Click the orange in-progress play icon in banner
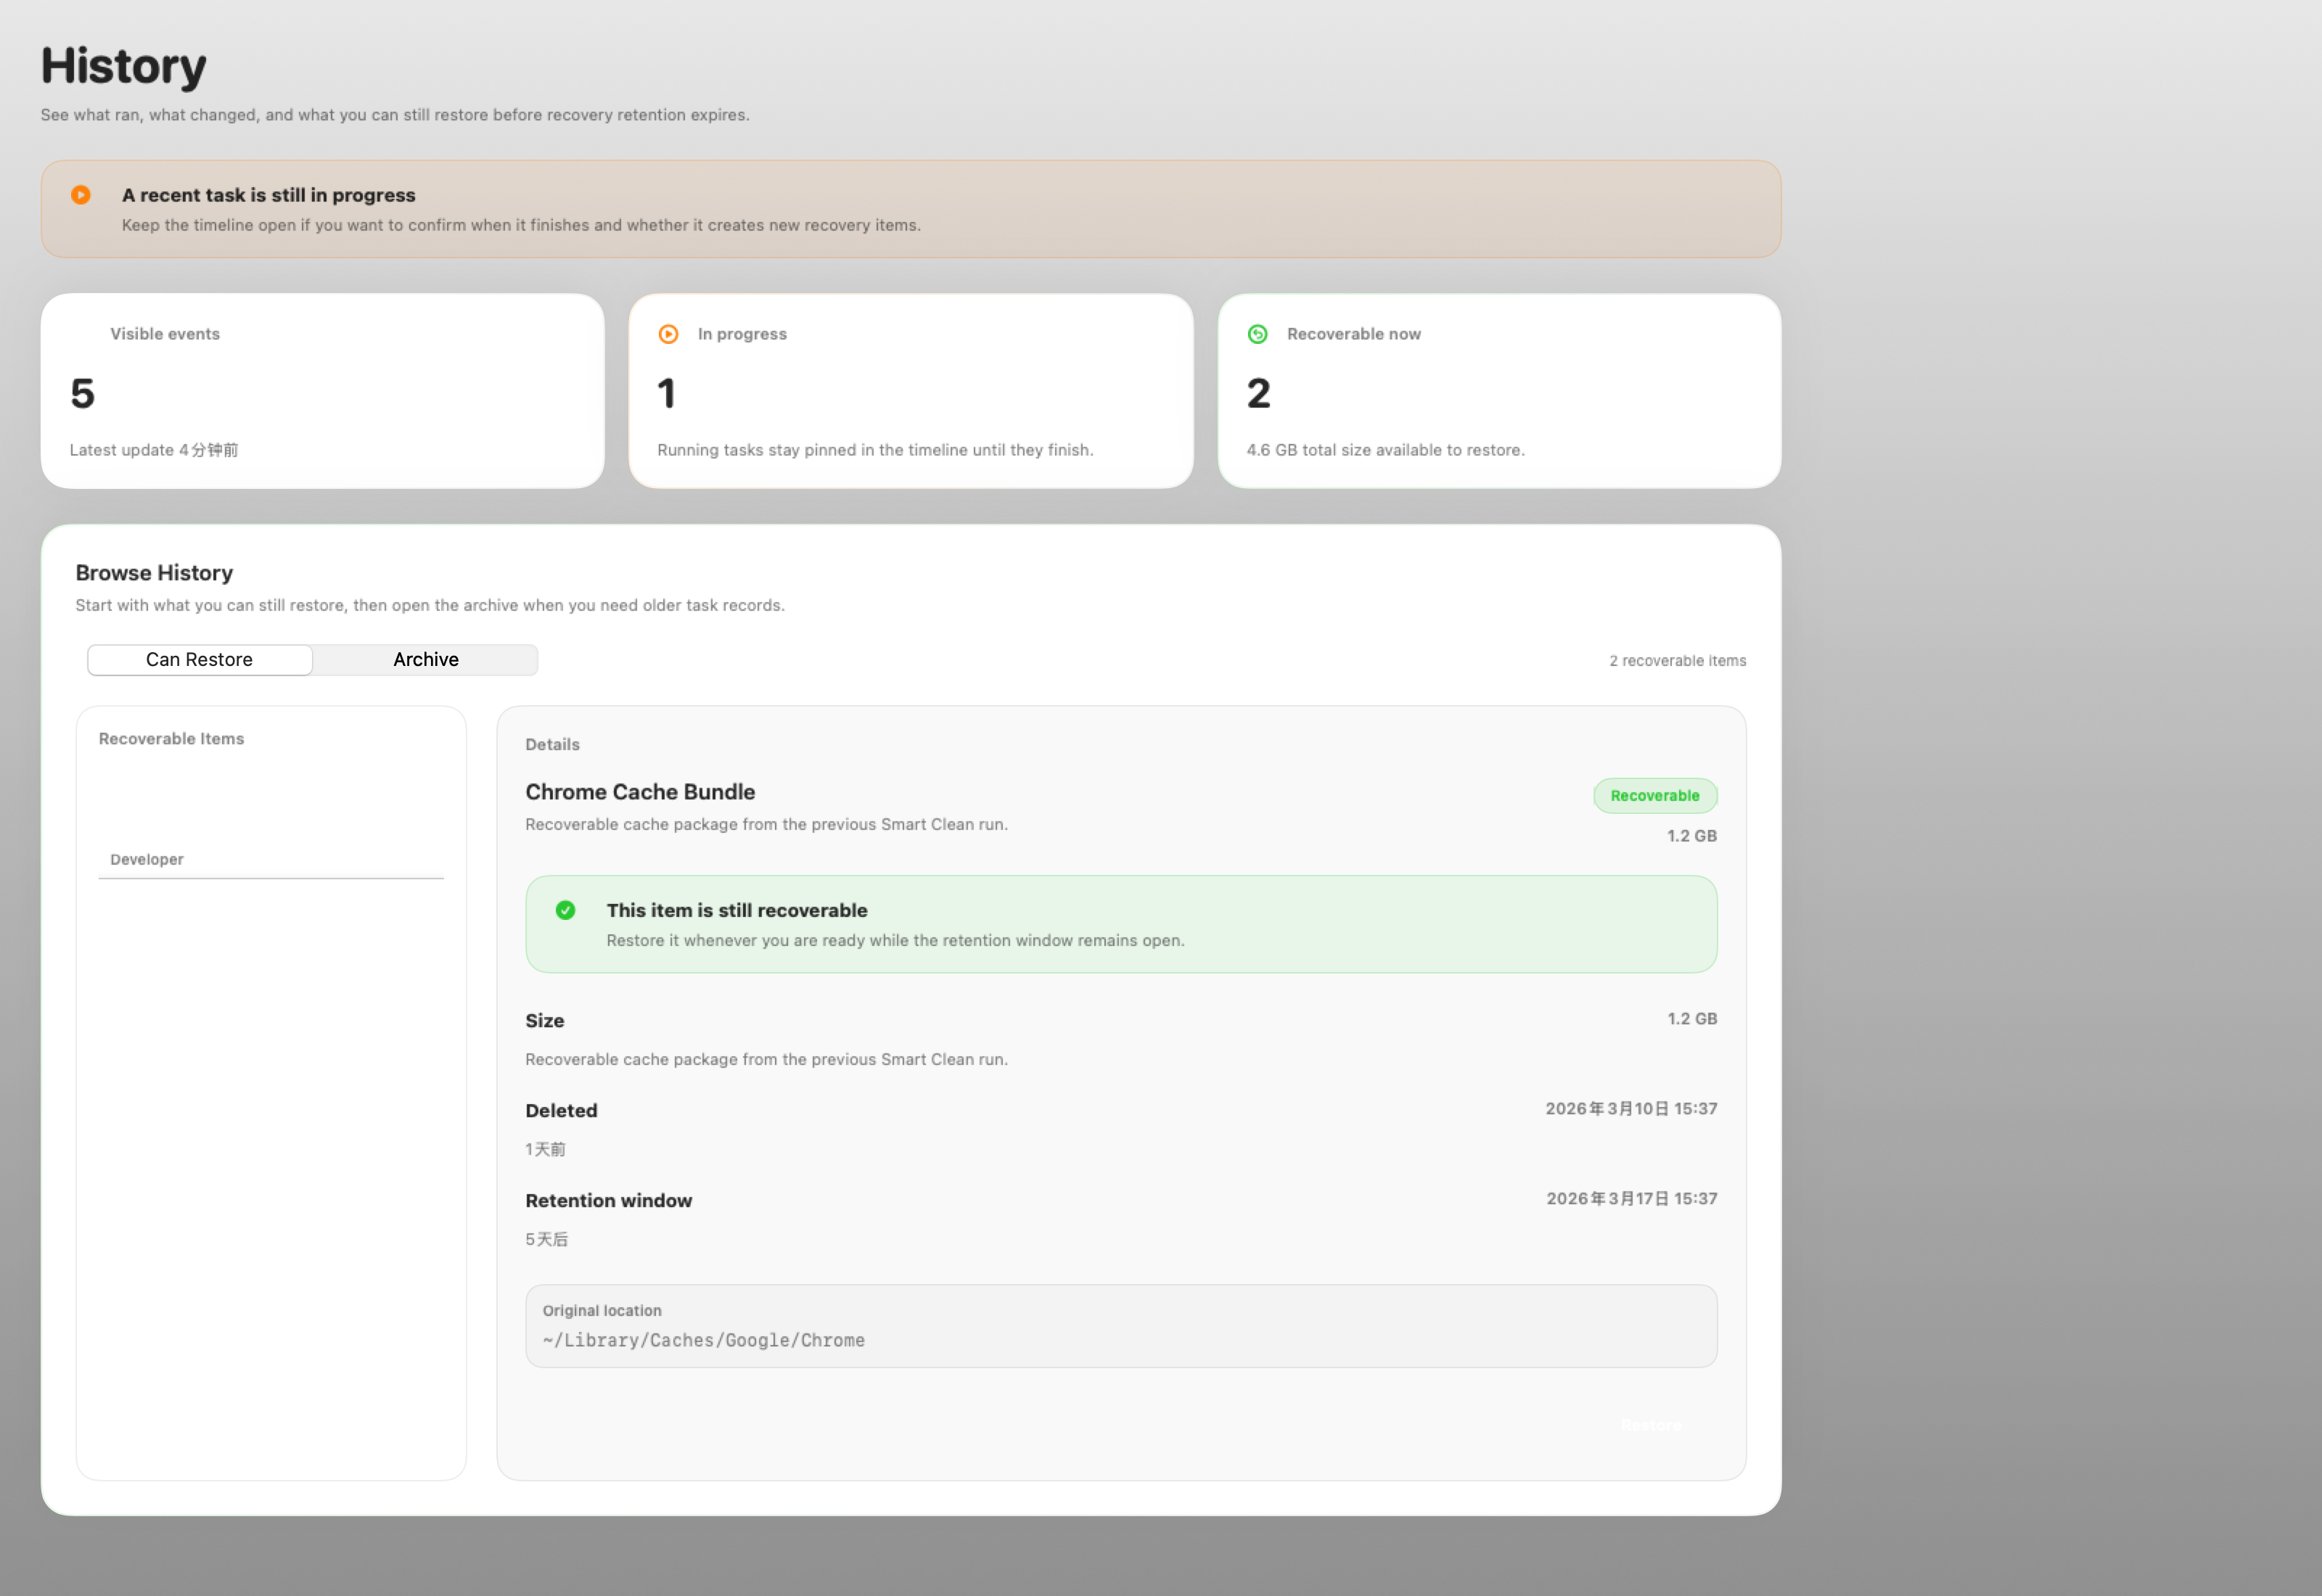 (x=81, y=195)
